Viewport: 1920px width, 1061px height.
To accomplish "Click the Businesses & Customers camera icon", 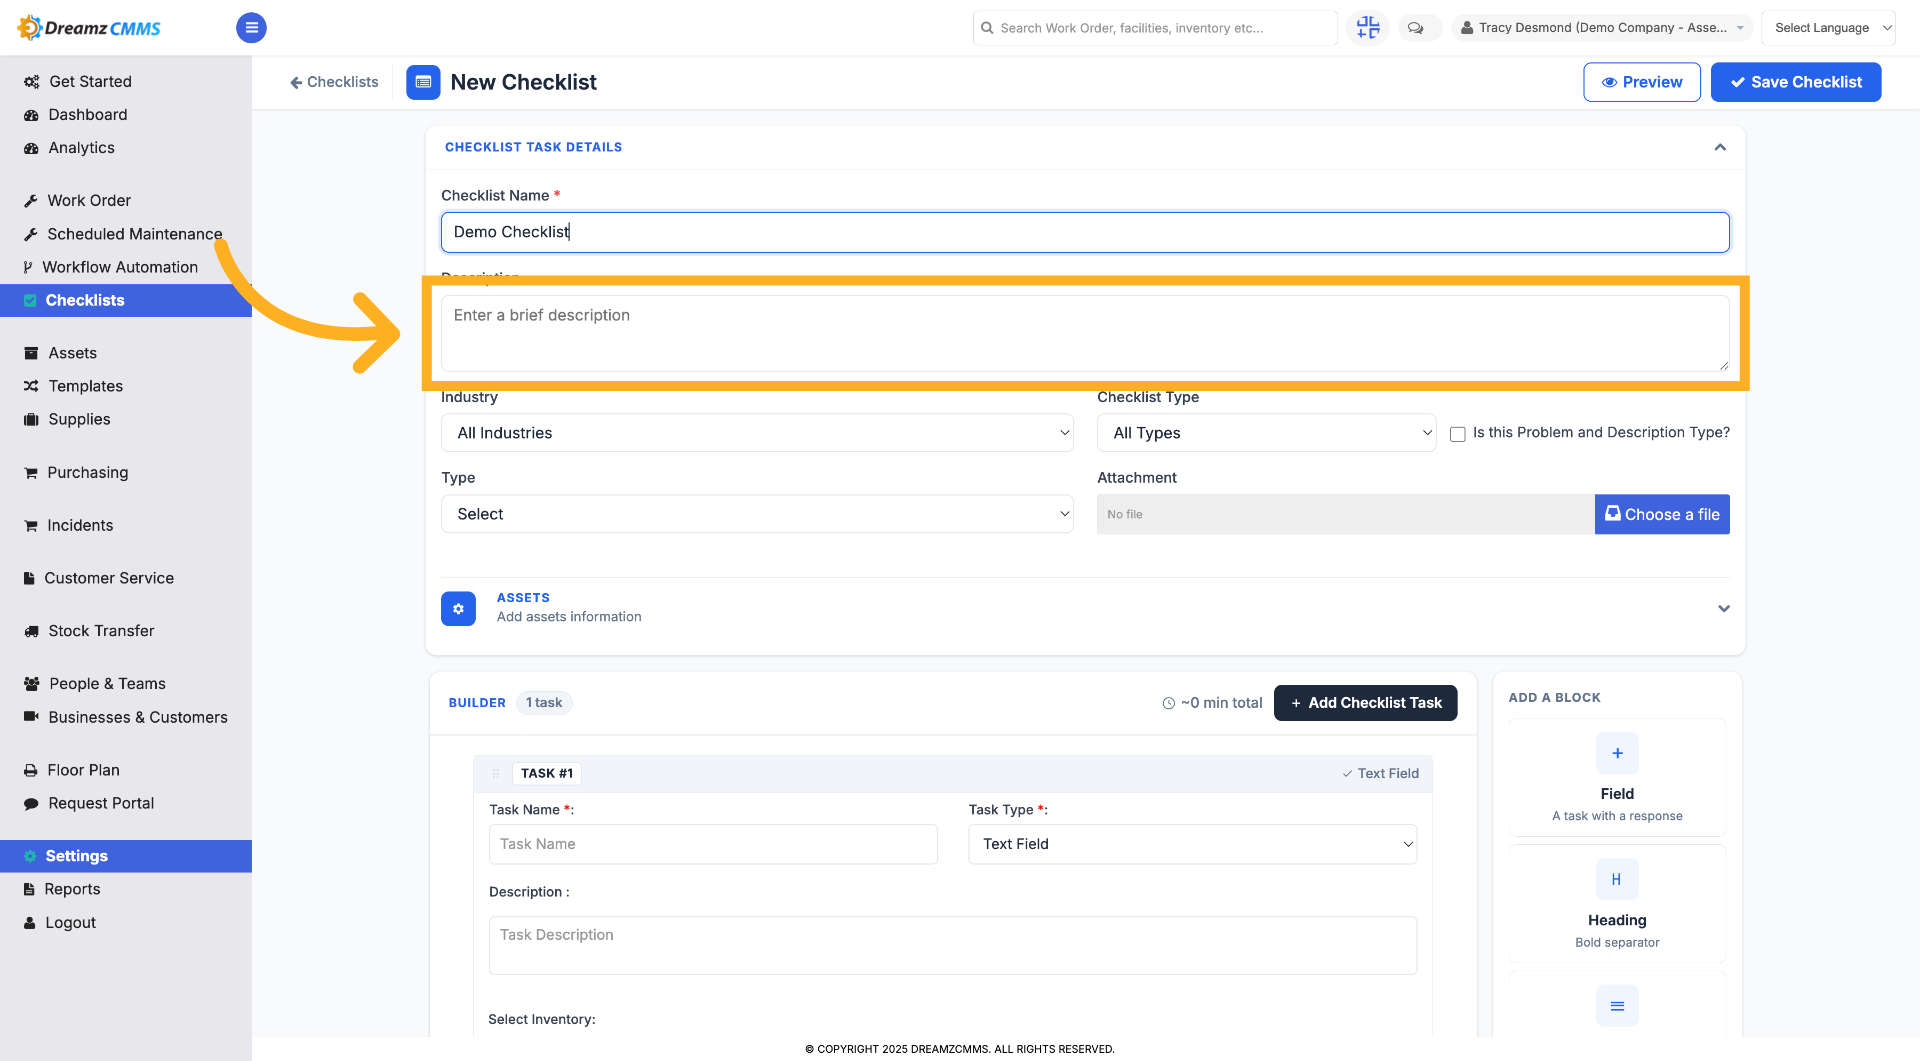I will pos(31,718).
